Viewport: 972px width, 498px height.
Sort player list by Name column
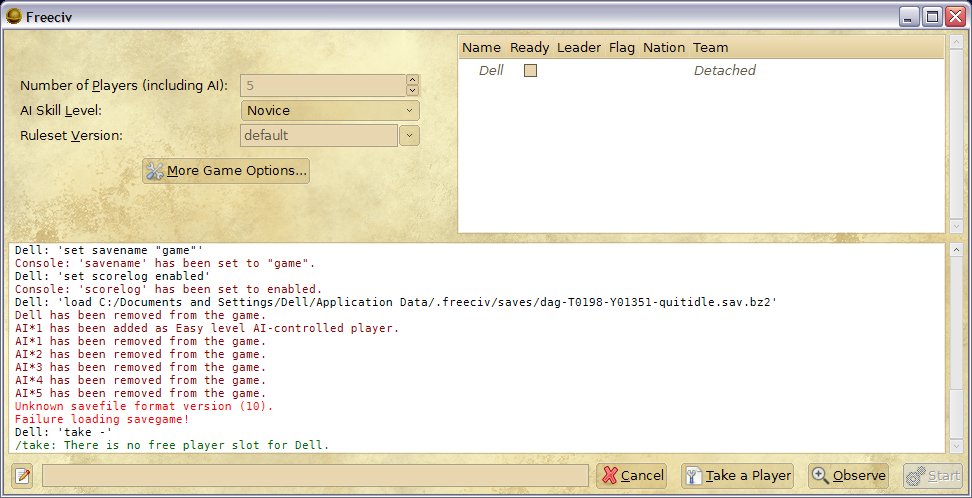pos(481,47)
